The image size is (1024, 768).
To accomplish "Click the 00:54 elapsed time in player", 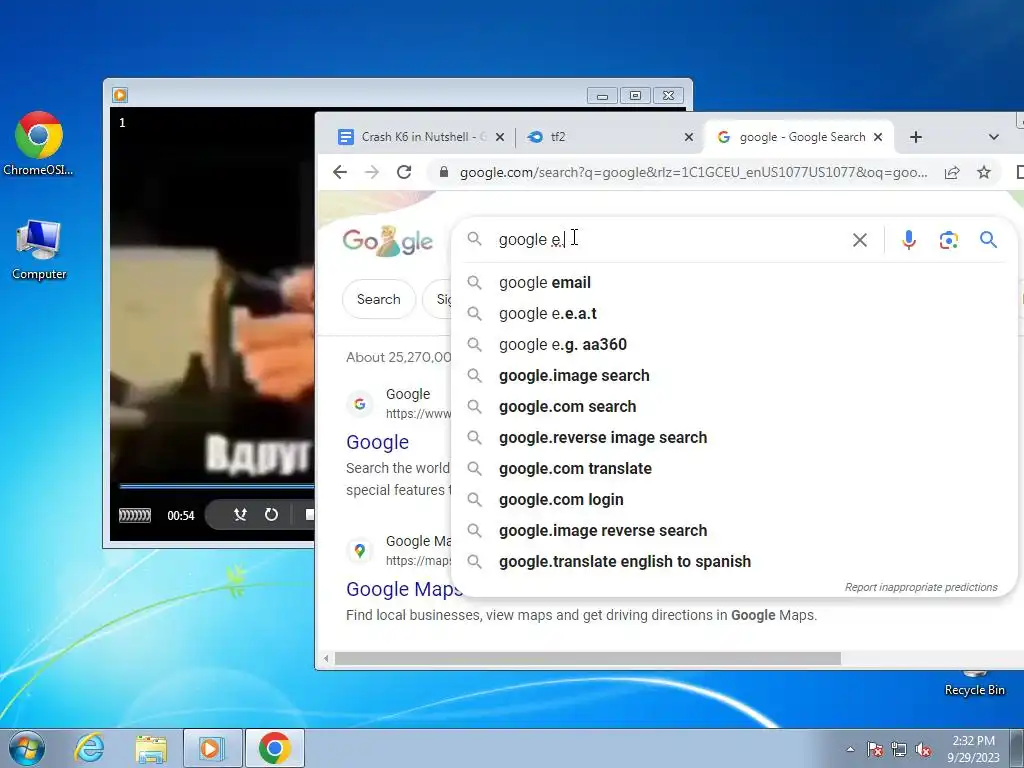I will click(181, 515).
